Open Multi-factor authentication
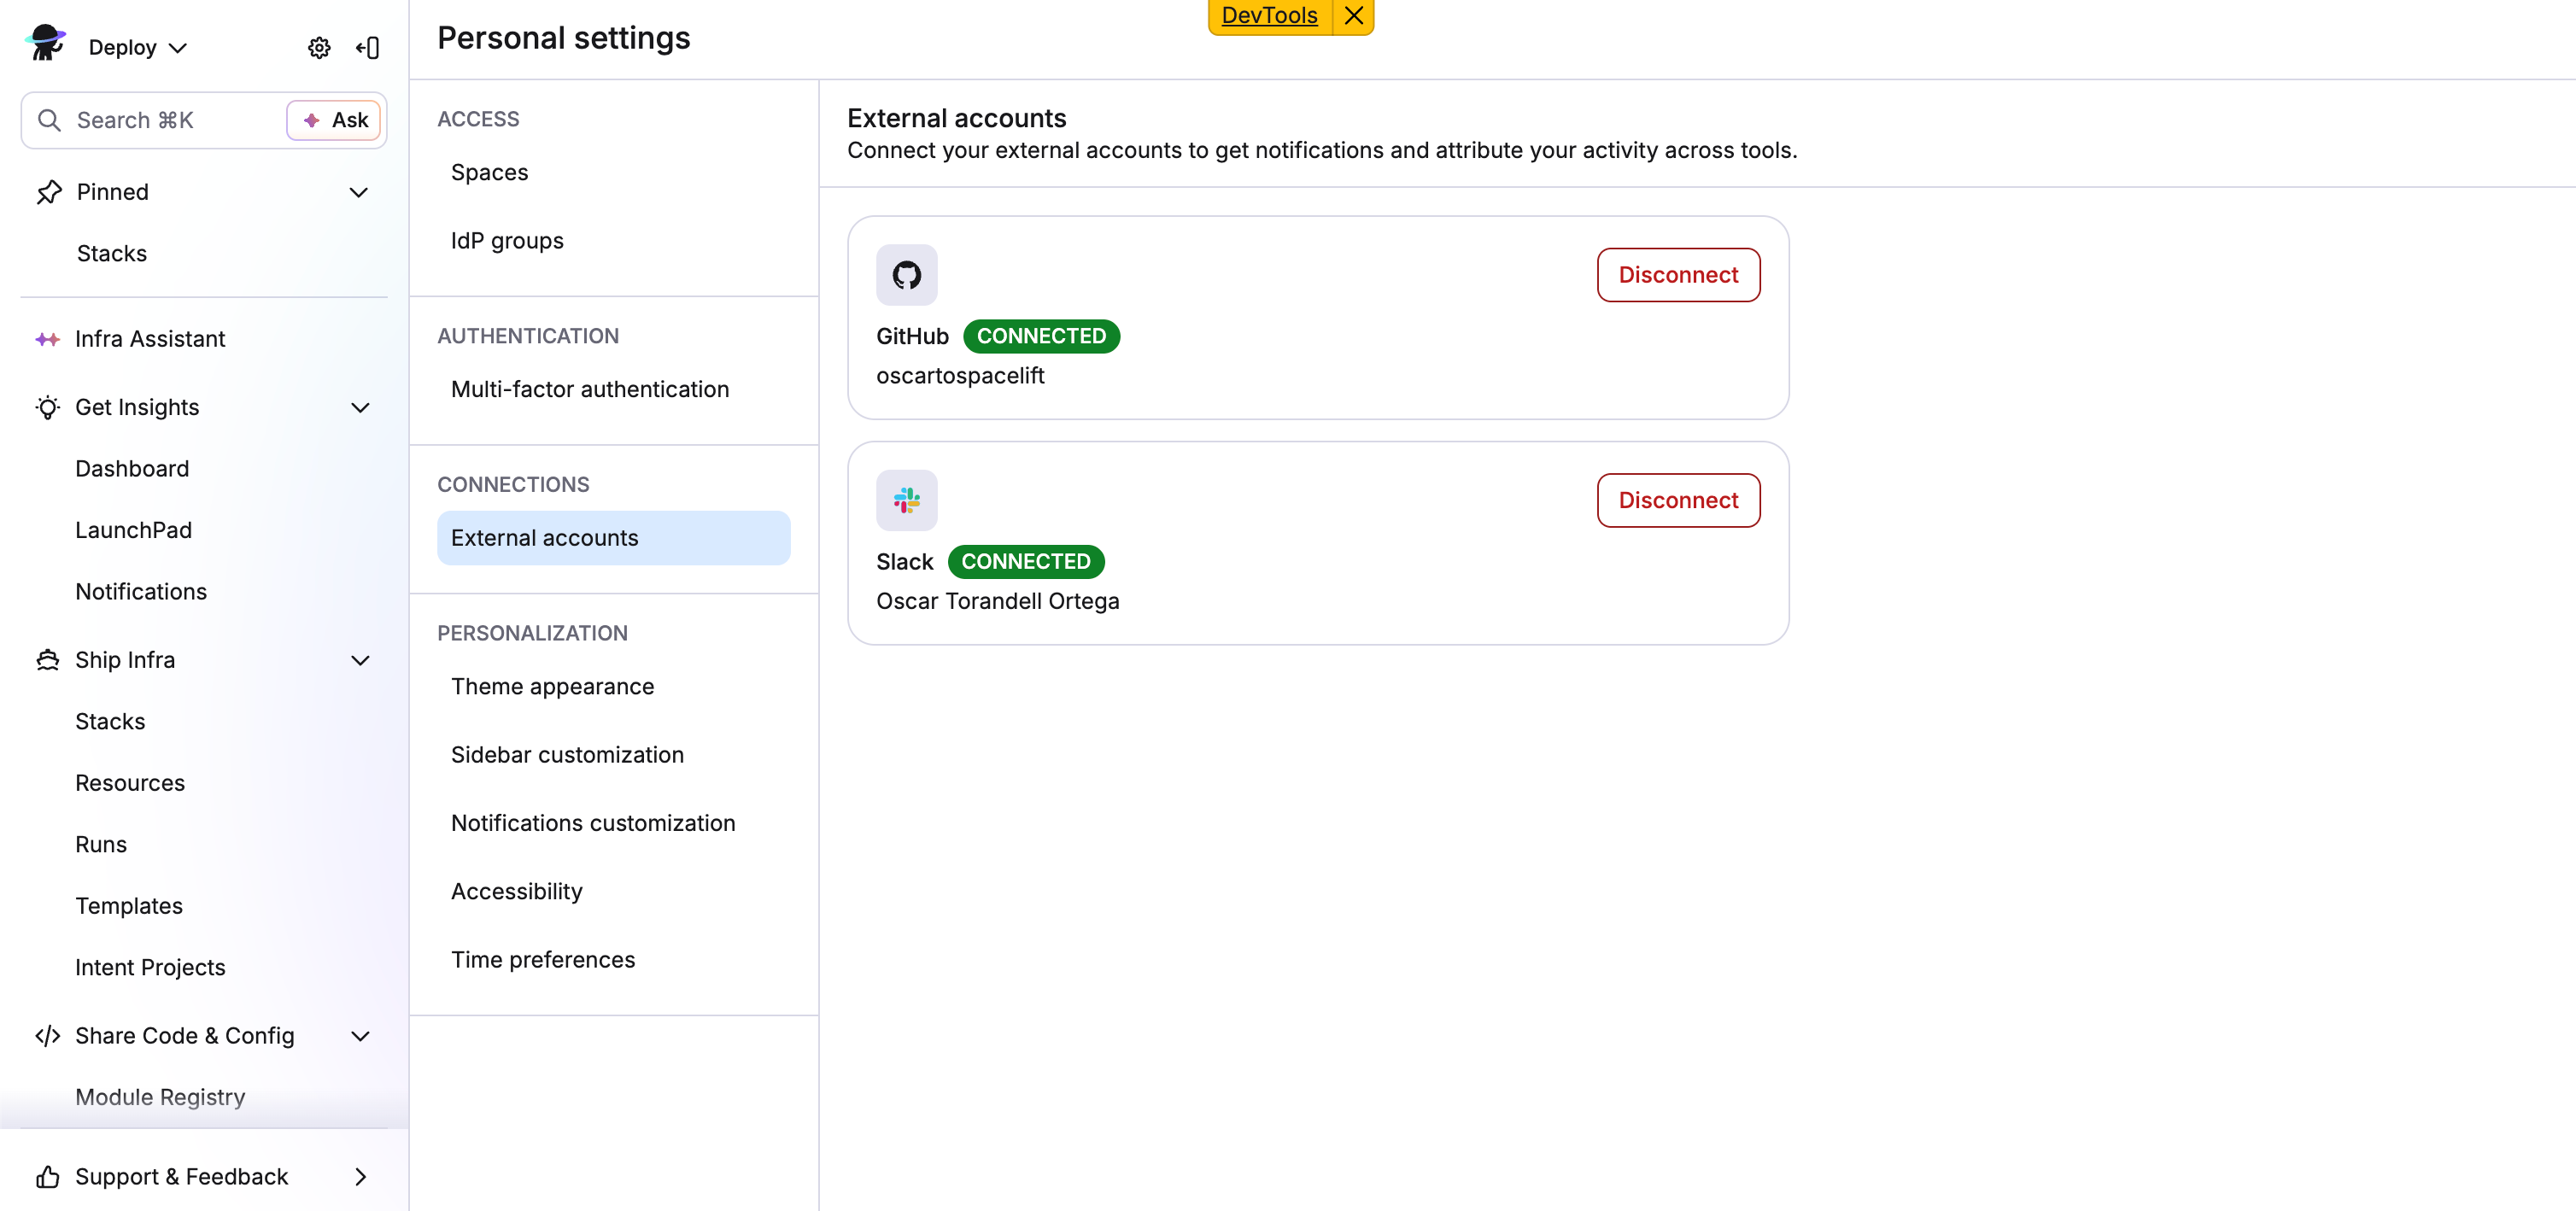Viewport: 2576px width, 1211px height. pos(613,389)
